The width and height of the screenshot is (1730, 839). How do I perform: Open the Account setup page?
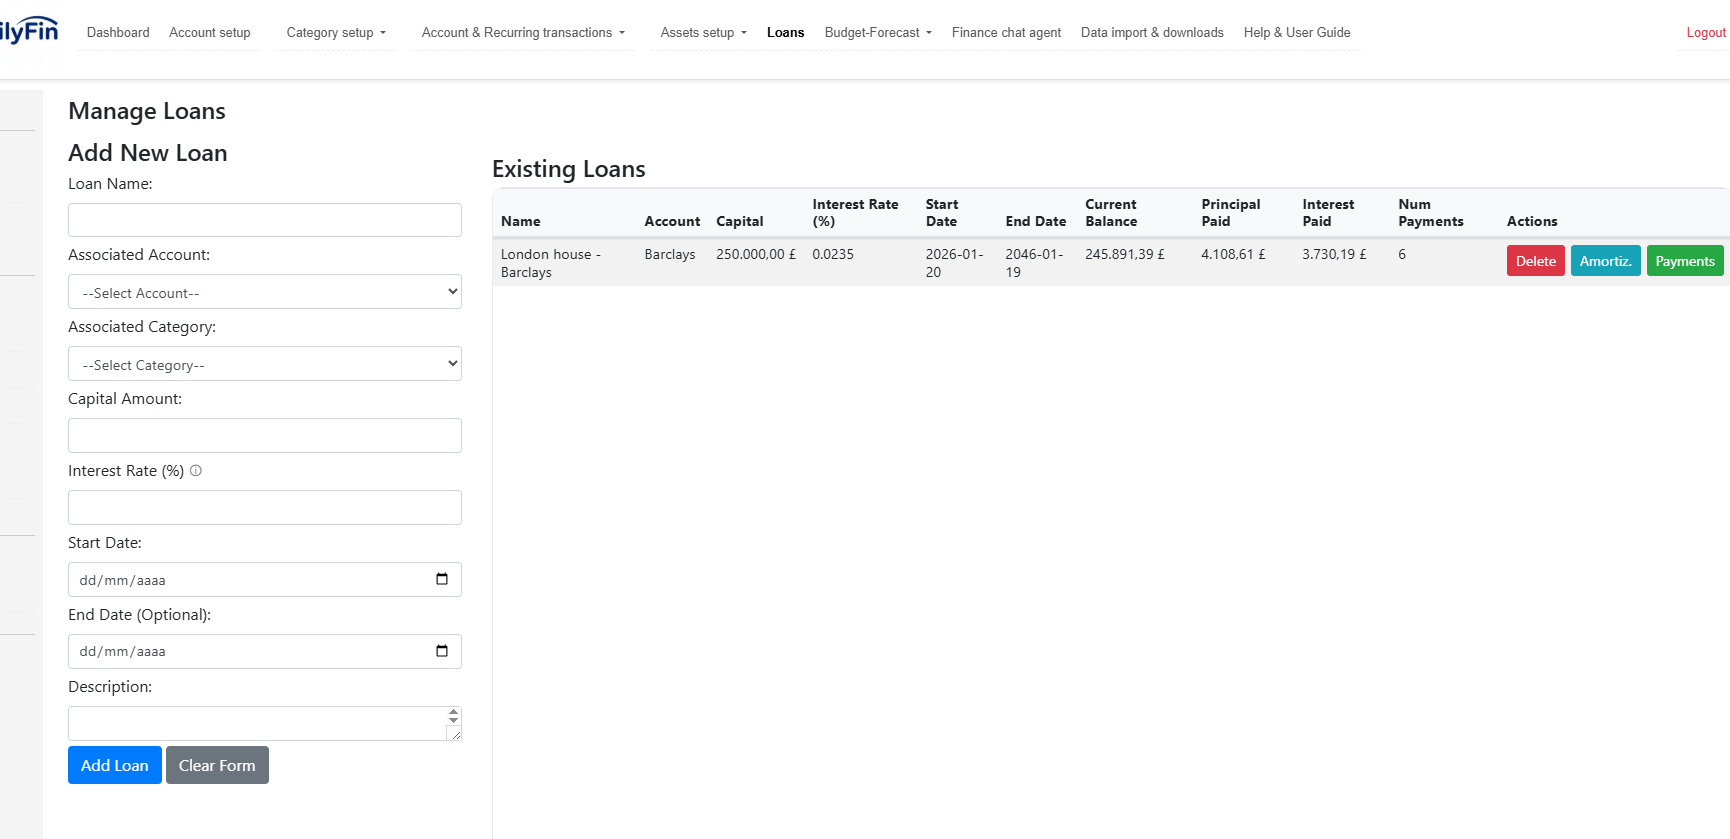point(210,33)
